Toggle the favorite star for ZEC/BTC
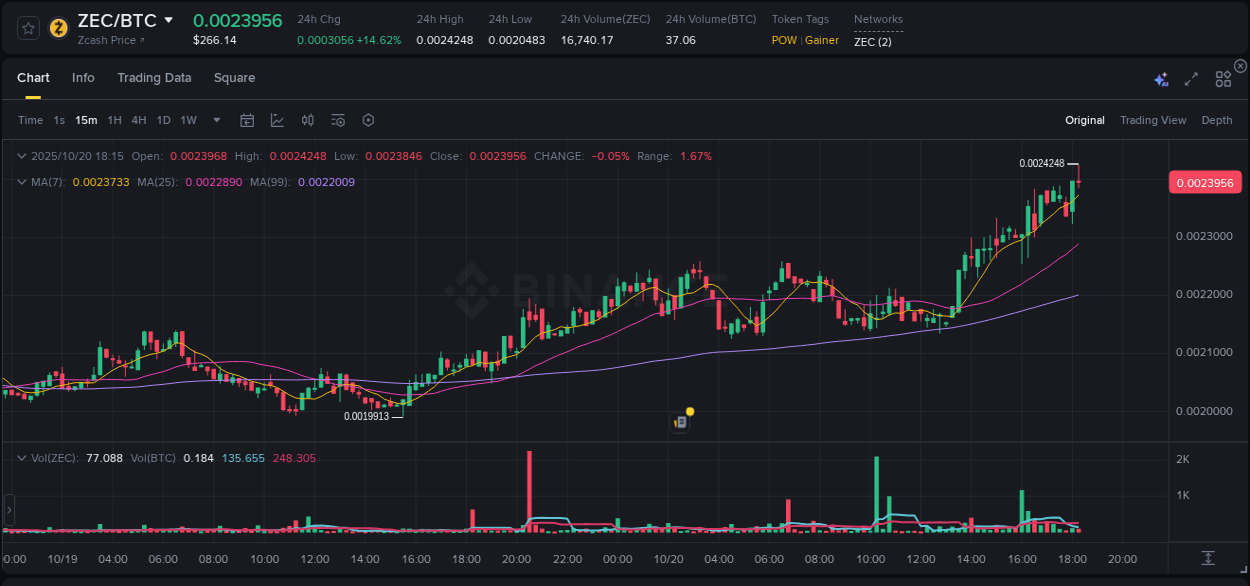The image size is (1250, 586). click(27, 28)
